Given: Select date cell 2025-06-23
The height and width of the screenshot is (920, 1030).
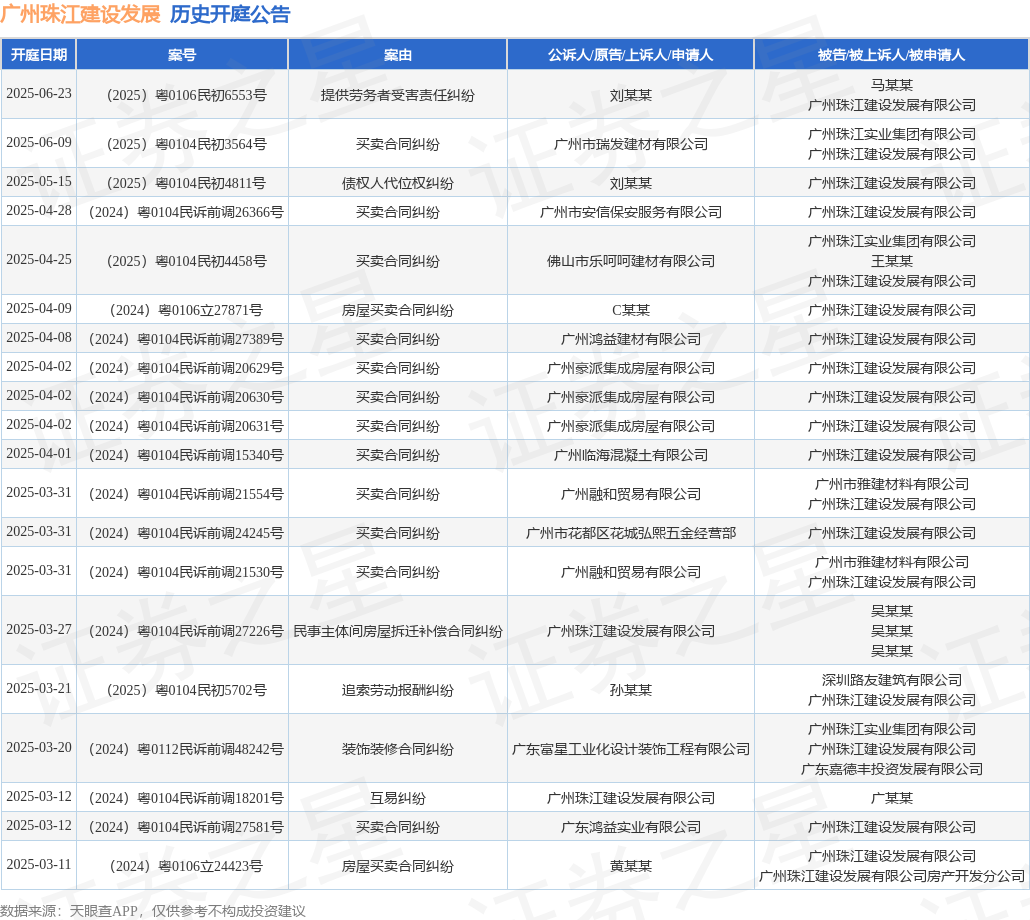Looking at the screenshot, I should (x=39, y=93).
